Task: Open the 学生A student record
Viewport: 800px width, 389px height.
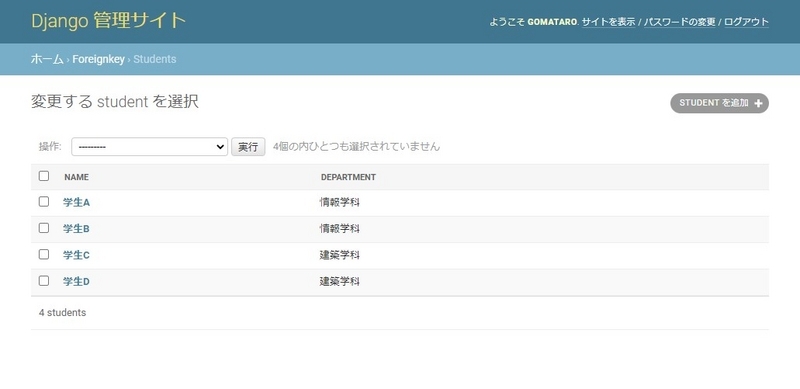Action: pyautogui.click(x=77, y=203)
